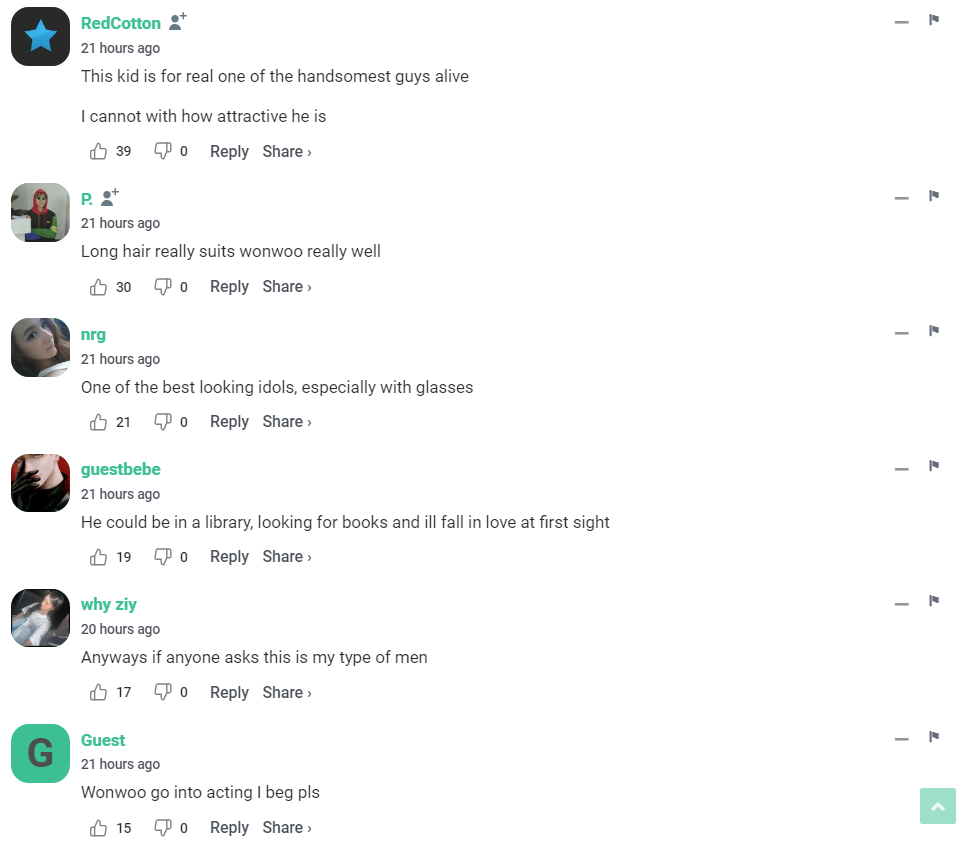The width and height of the screenshot is (961, 842).
Task: Thumbs up nrg's comment about glasses
Action: click(99, 422)
